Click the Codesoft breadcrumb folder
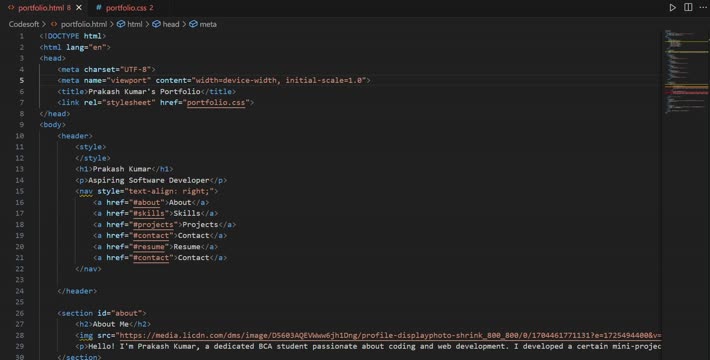 click(x=24, y=24)
